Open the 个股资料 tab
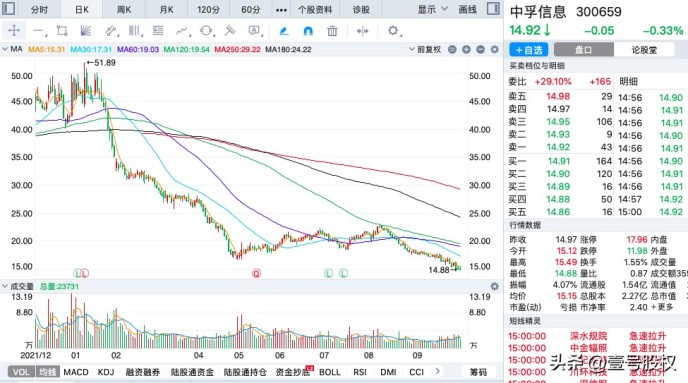Viewport: 688px width, 383px height. click(x=315, y=9)
